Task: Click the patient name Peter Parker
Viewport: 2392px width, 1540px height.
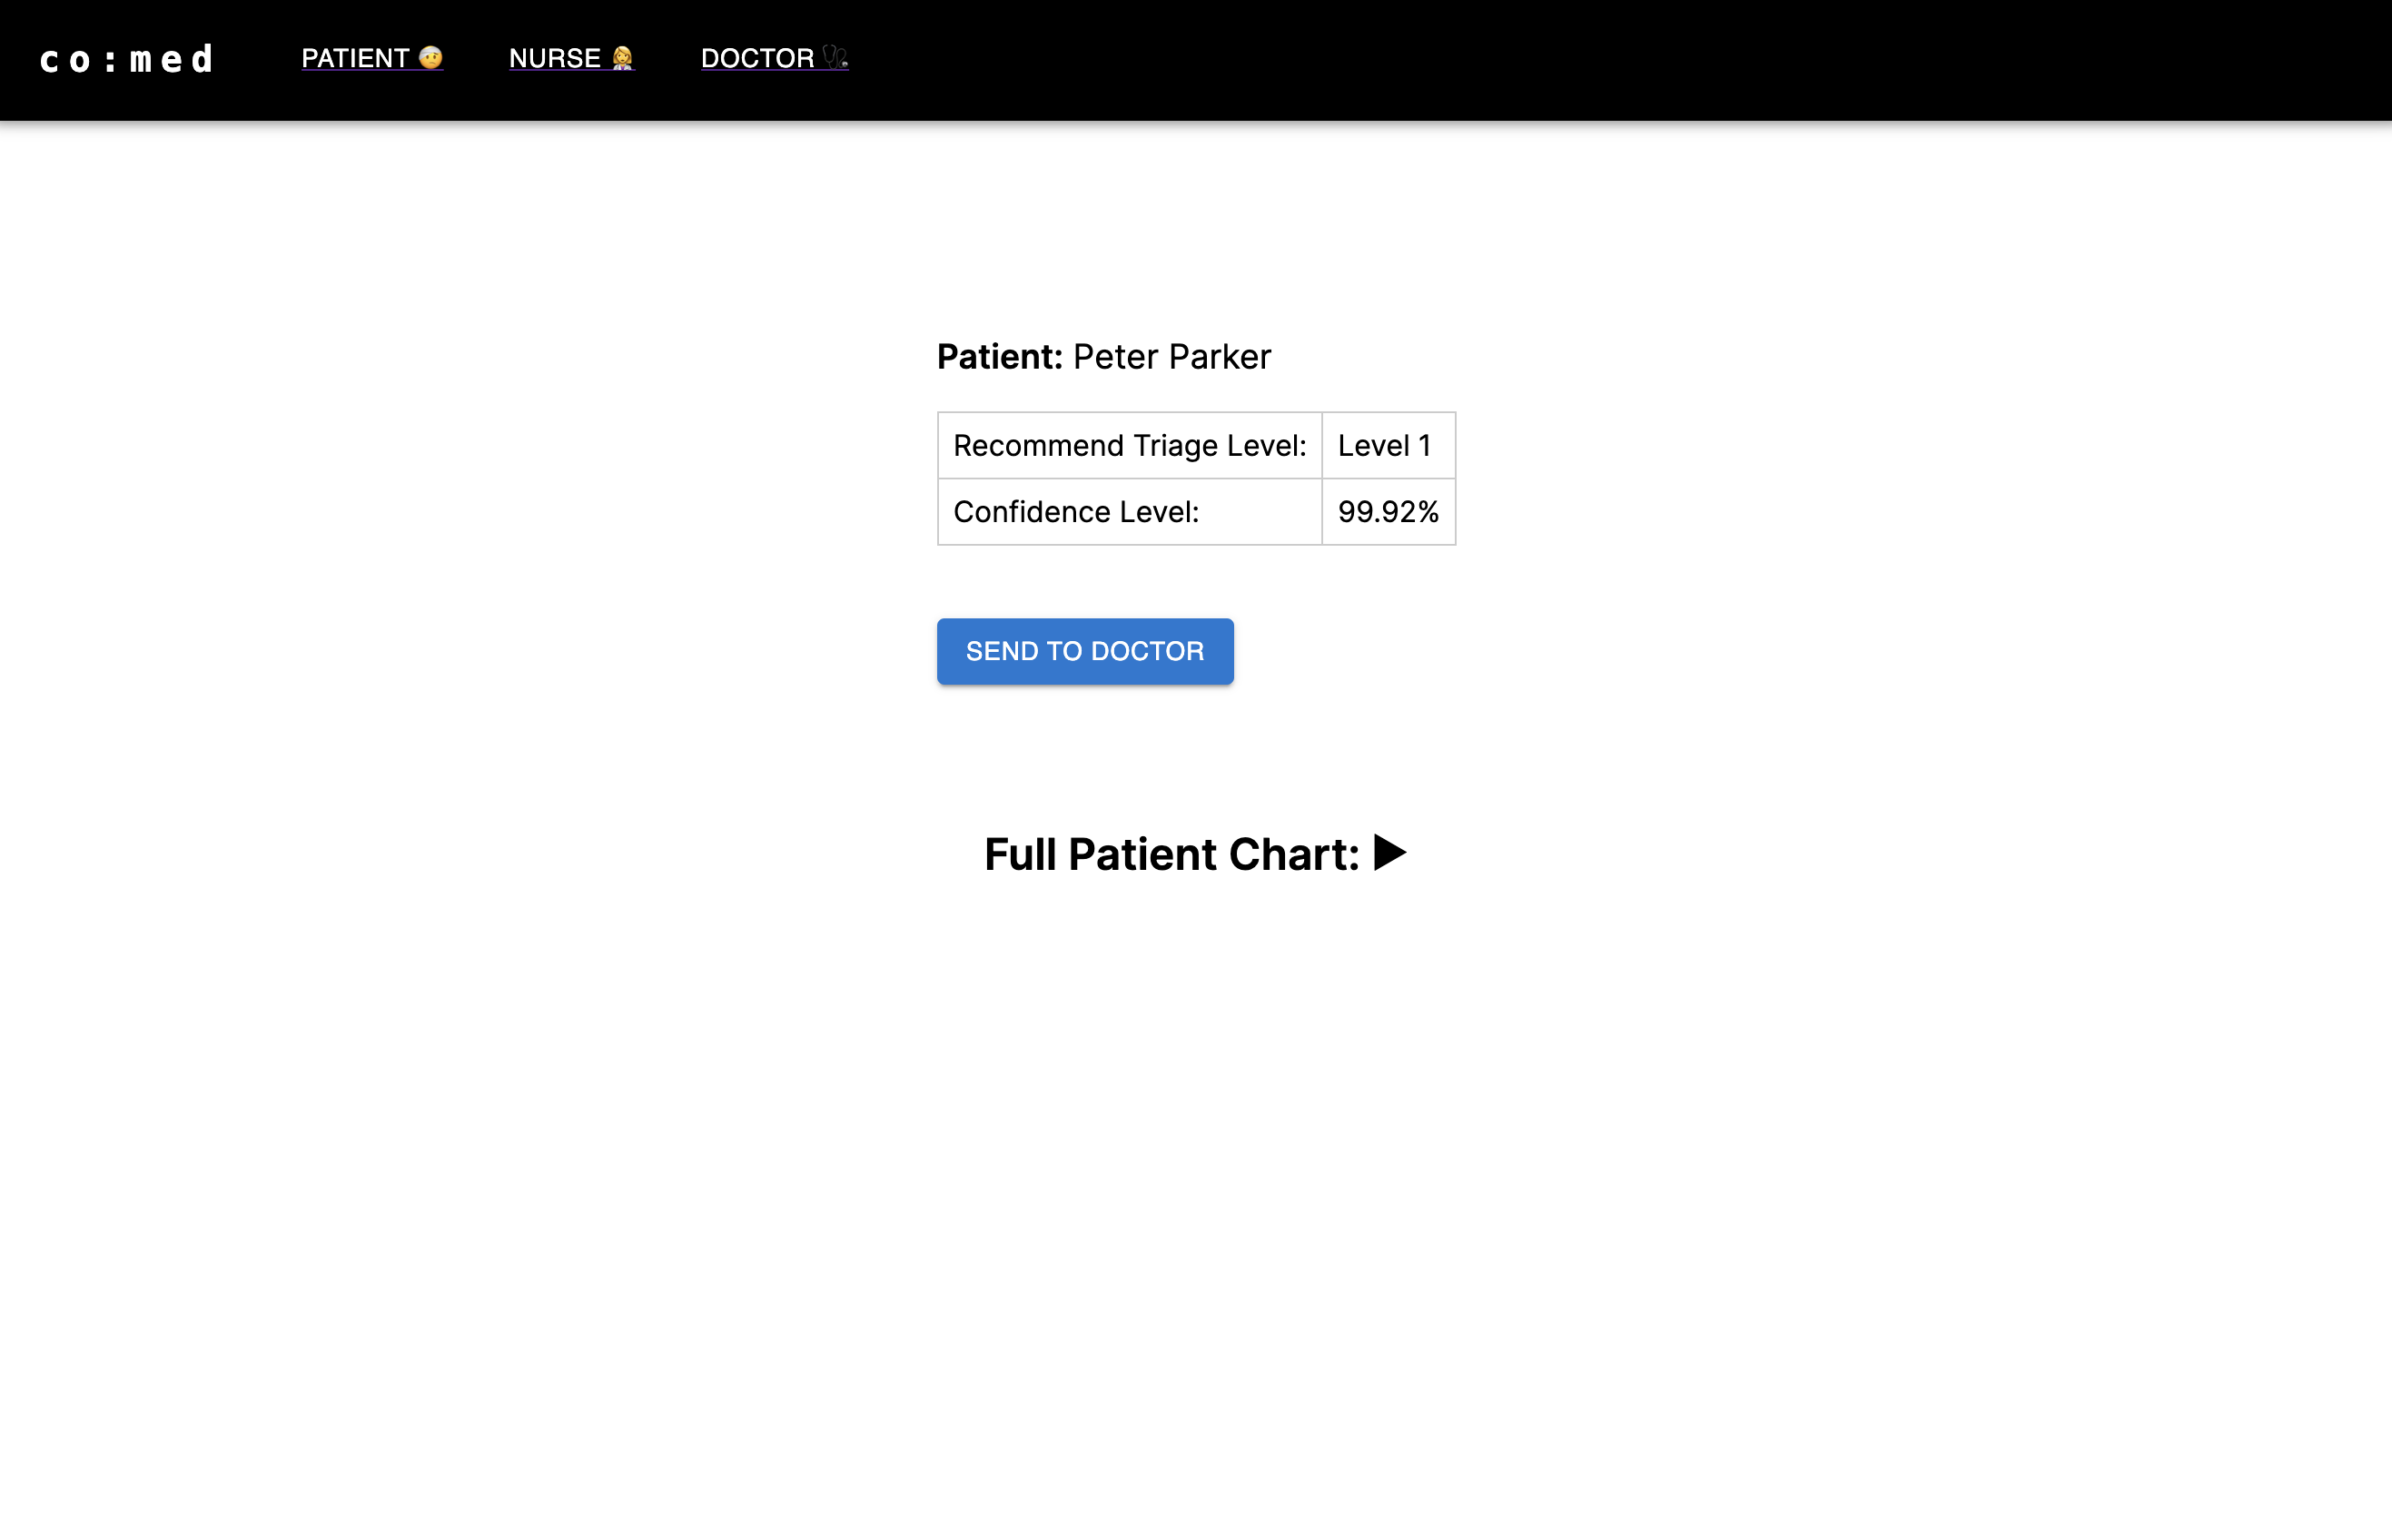Action: click(1172, 357)
